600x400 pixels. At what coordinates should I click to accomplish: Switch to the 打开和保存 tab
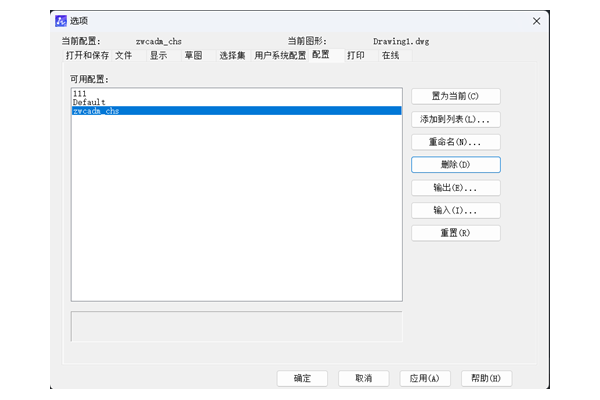click(x=87, y=56)
